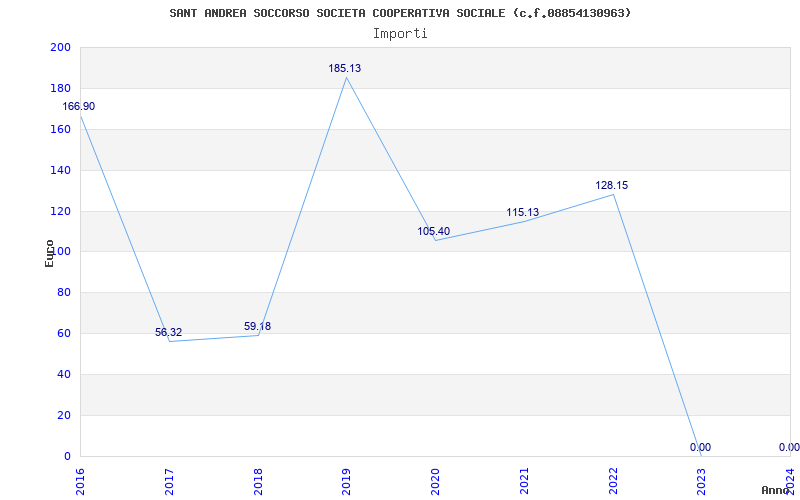
Task: Click the 160 y-axis tick label
Action: (x=60, y=129)
